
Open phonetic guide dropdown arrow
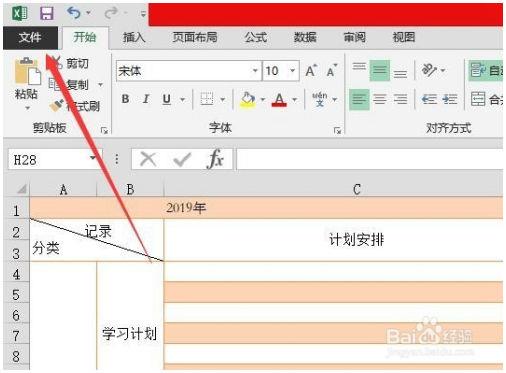[335, 99]
